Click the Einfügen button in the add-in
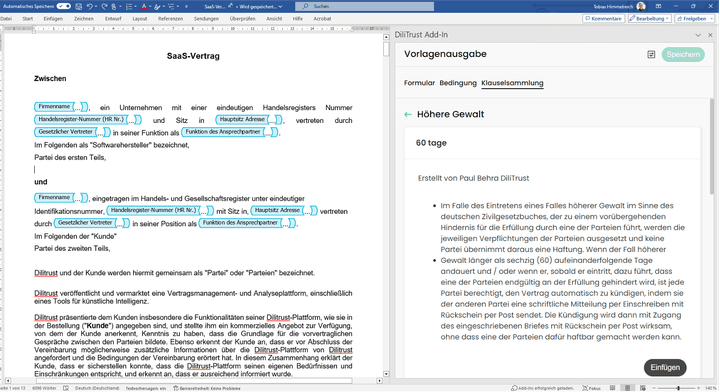Image resolution: width=720 pixels, height=392 pixels. click(x=665, y=367)
